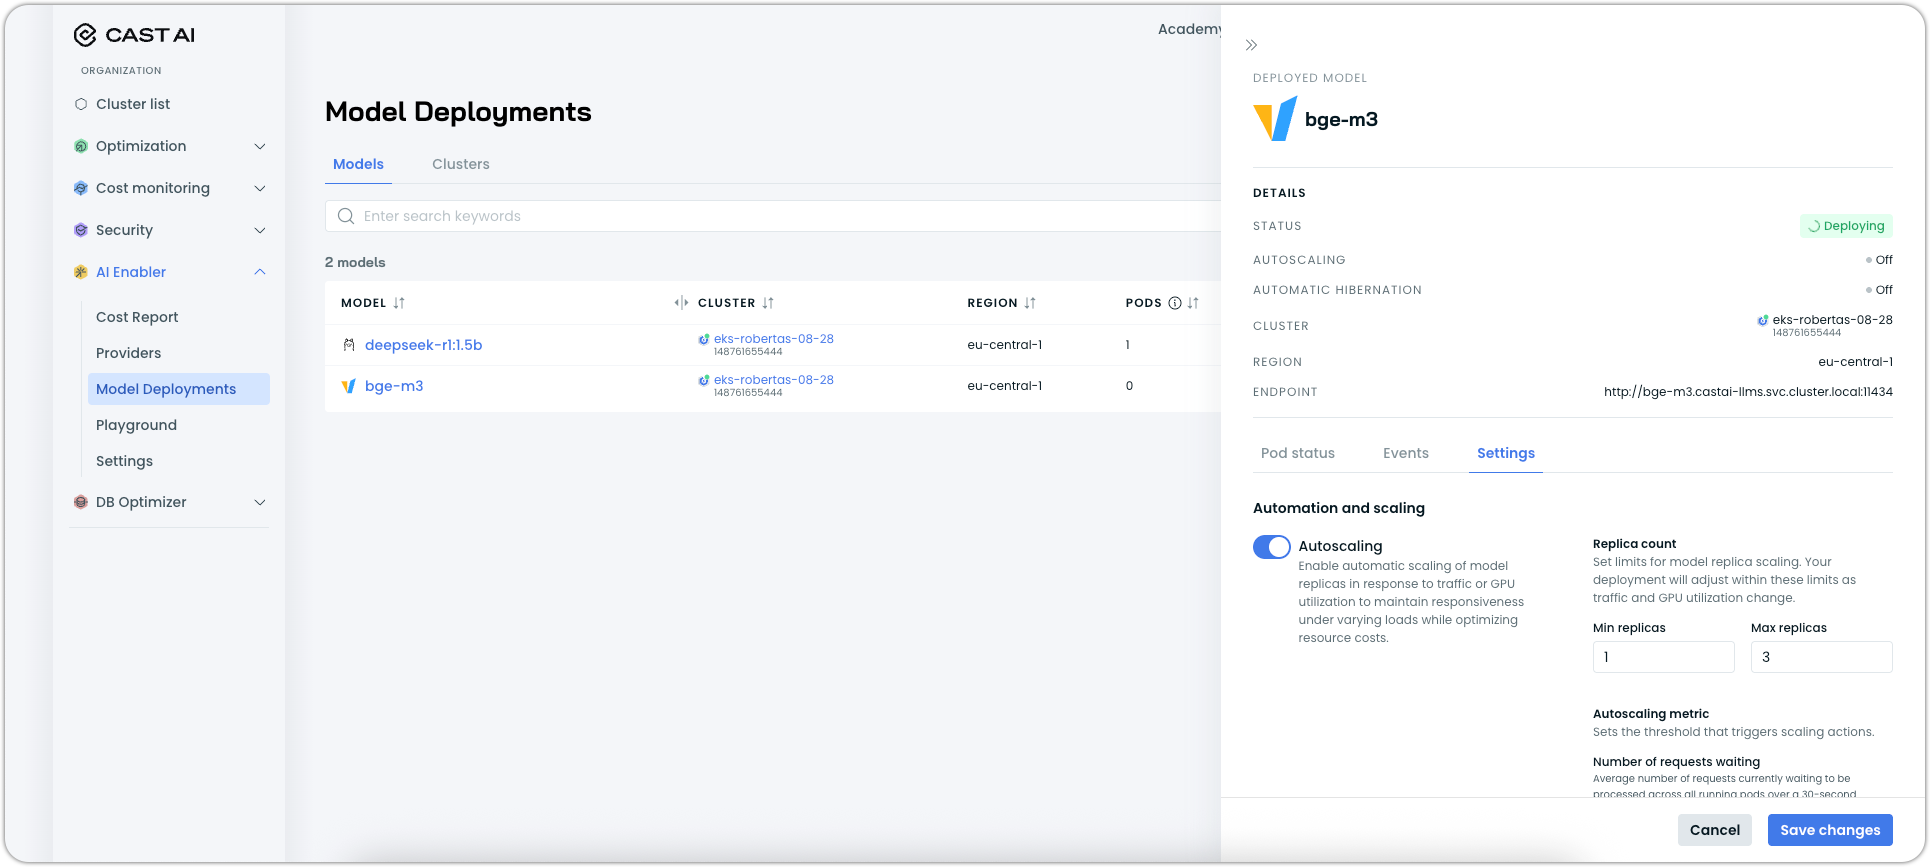Screen dimensions: 1930x867
Task: Open eks-robertas-08-28 cluster in details
Action: pos(1832,320)
